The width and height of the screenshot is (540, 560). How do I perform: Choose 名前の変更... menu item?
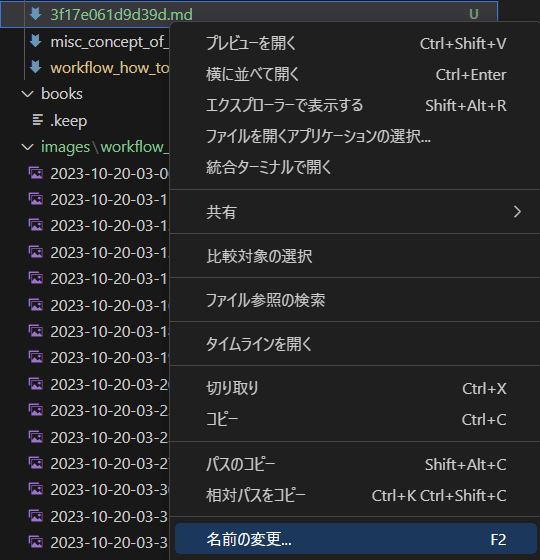coord(356,539)
